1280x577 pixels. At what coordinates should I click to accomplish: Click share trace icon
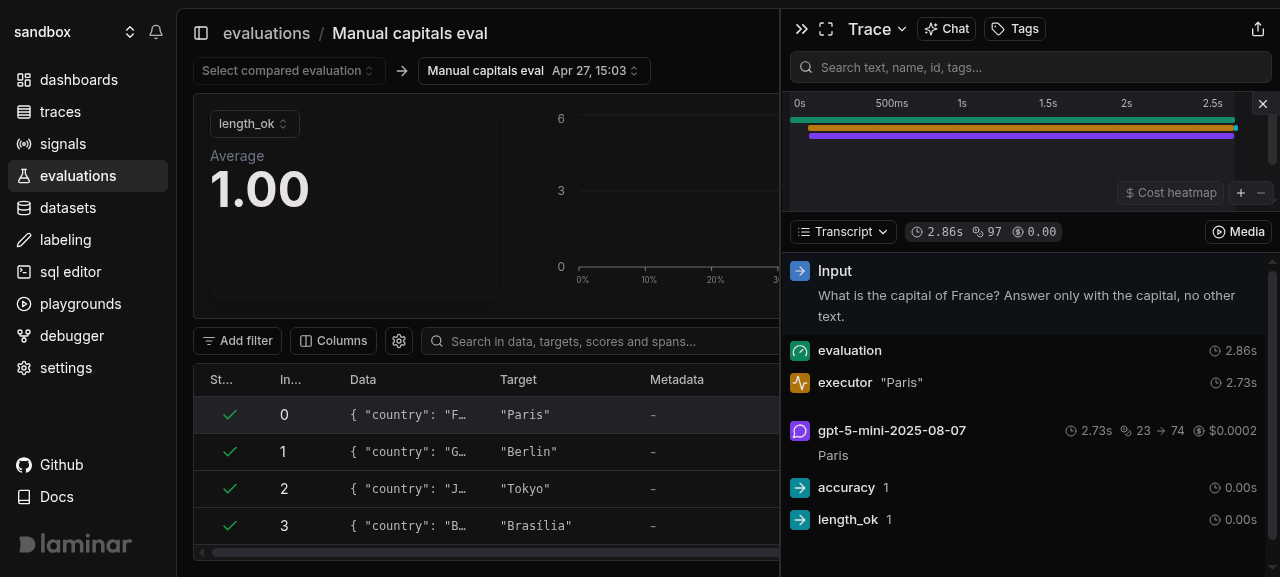(1258, 29)
